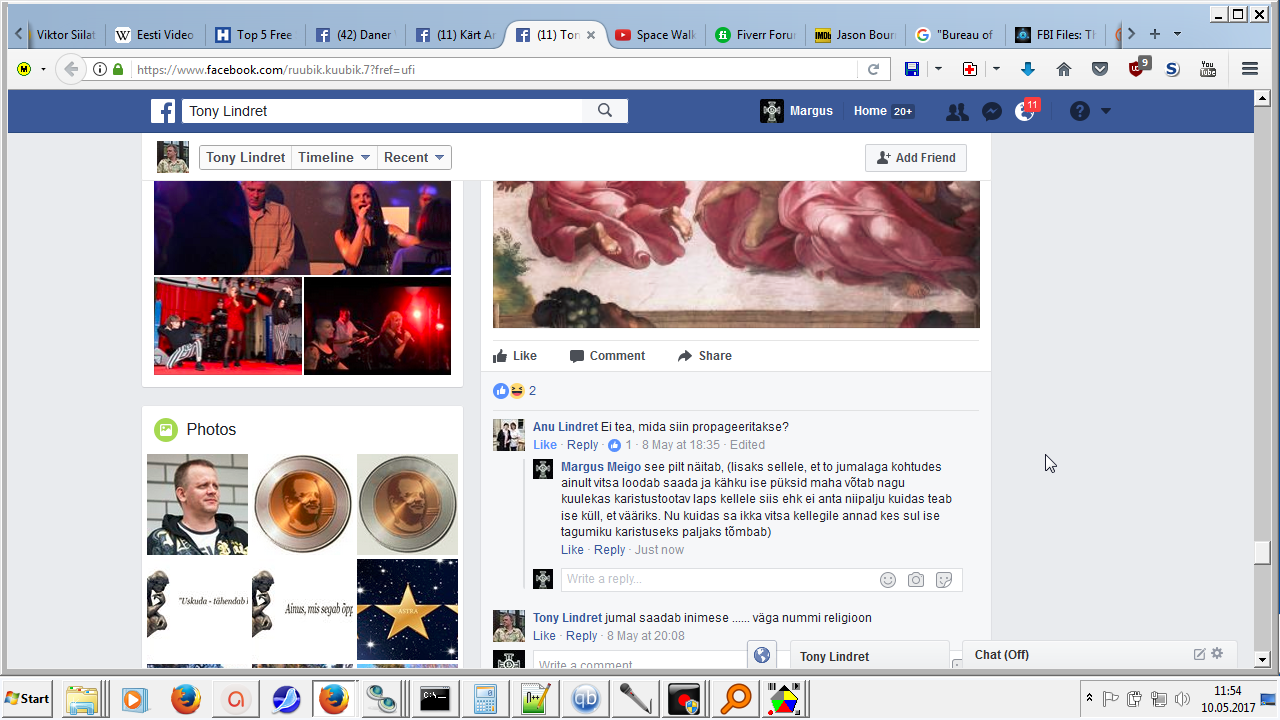Click the Add Friend button

916,158
